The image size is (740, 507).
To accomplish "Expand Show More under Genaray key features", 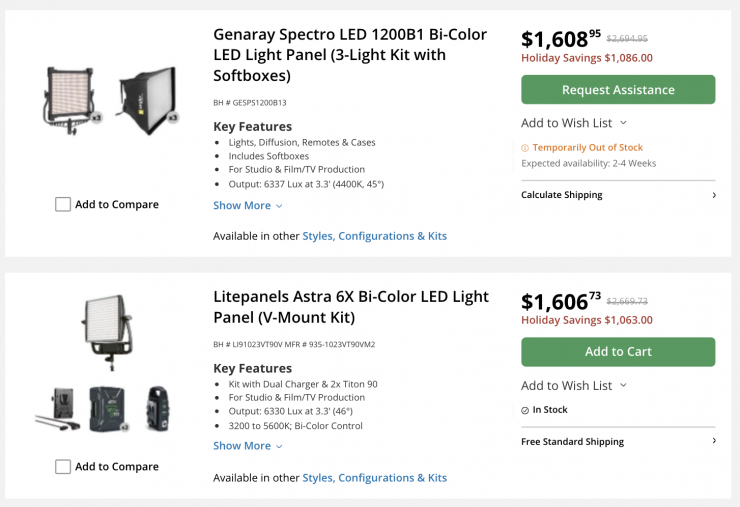I will tap(248, 205).
